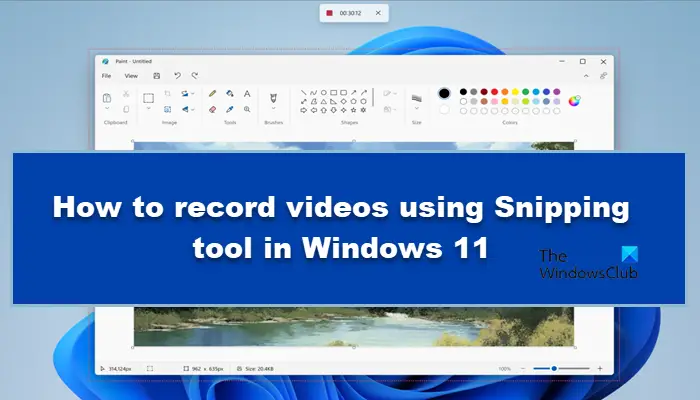Screen dimensions: 700x400
Task: Choose the pink color swatch
Action: point(494,101)
